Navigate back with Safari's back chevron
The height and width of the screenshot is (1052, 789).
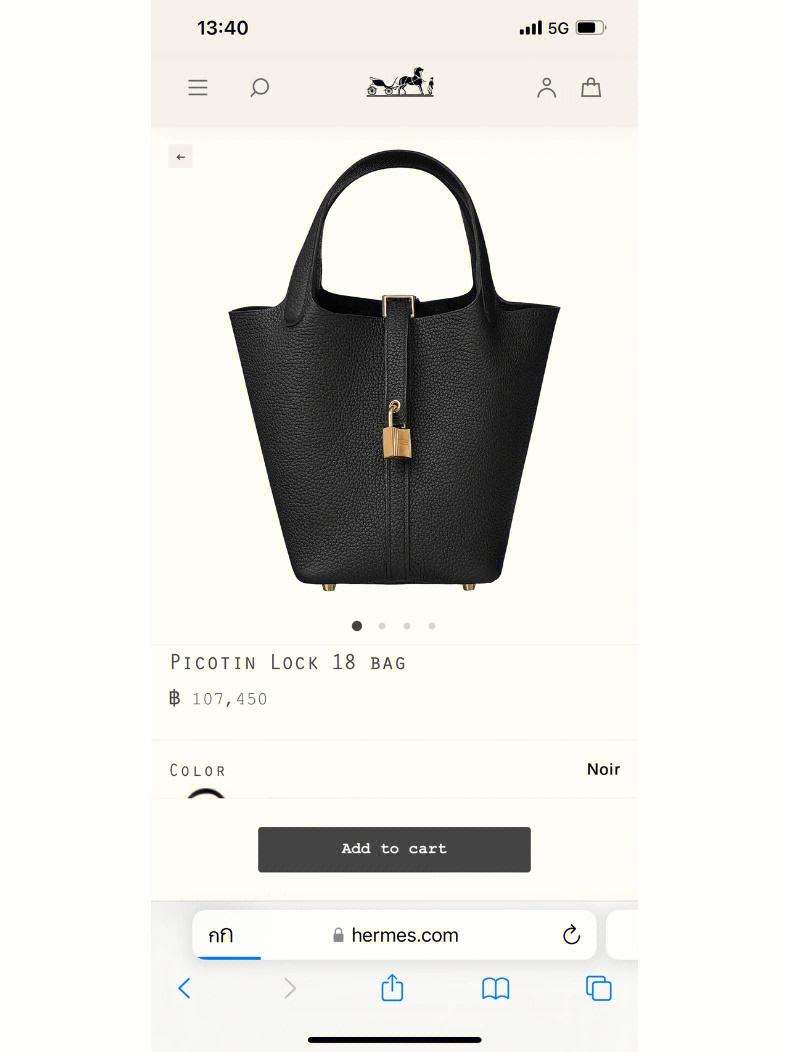[x=185, y=988]
